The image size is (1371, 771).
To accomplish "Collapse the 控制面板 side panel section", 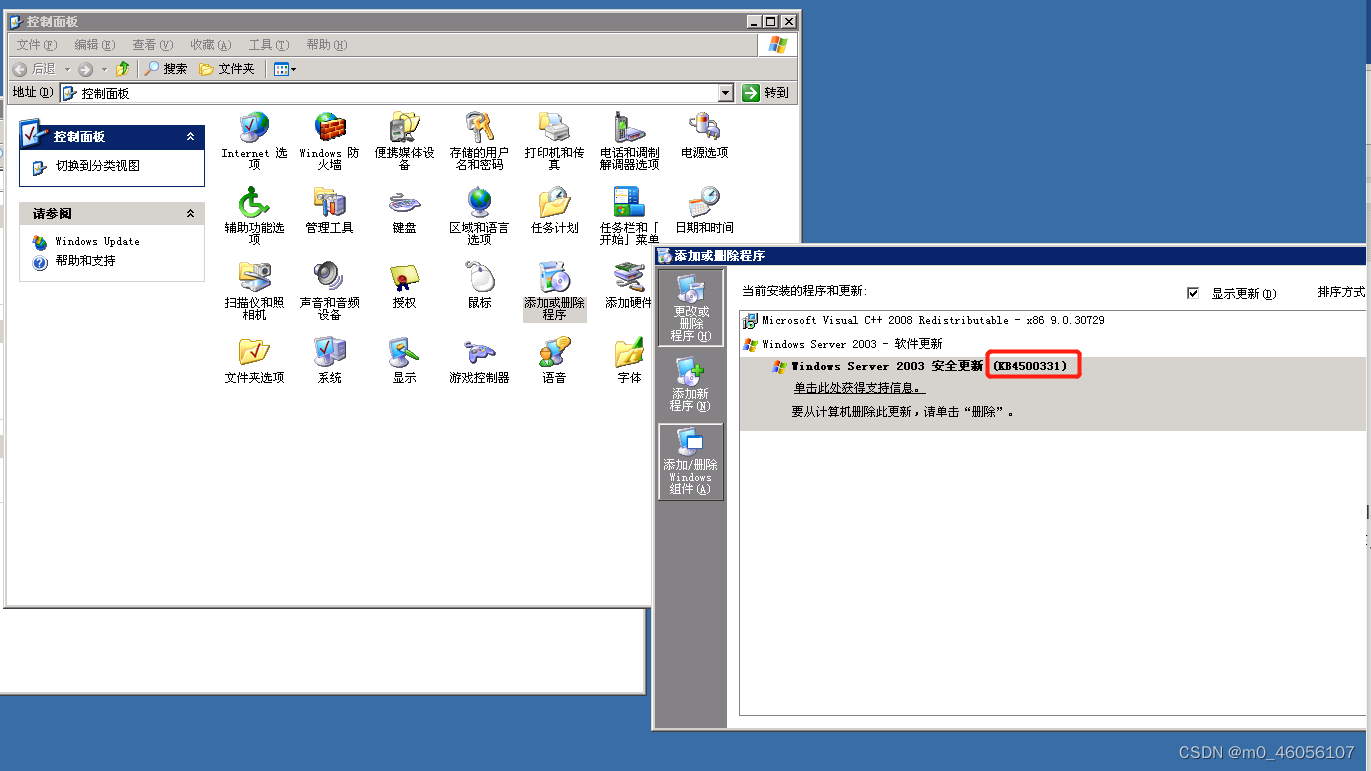I will pos(190,136).
